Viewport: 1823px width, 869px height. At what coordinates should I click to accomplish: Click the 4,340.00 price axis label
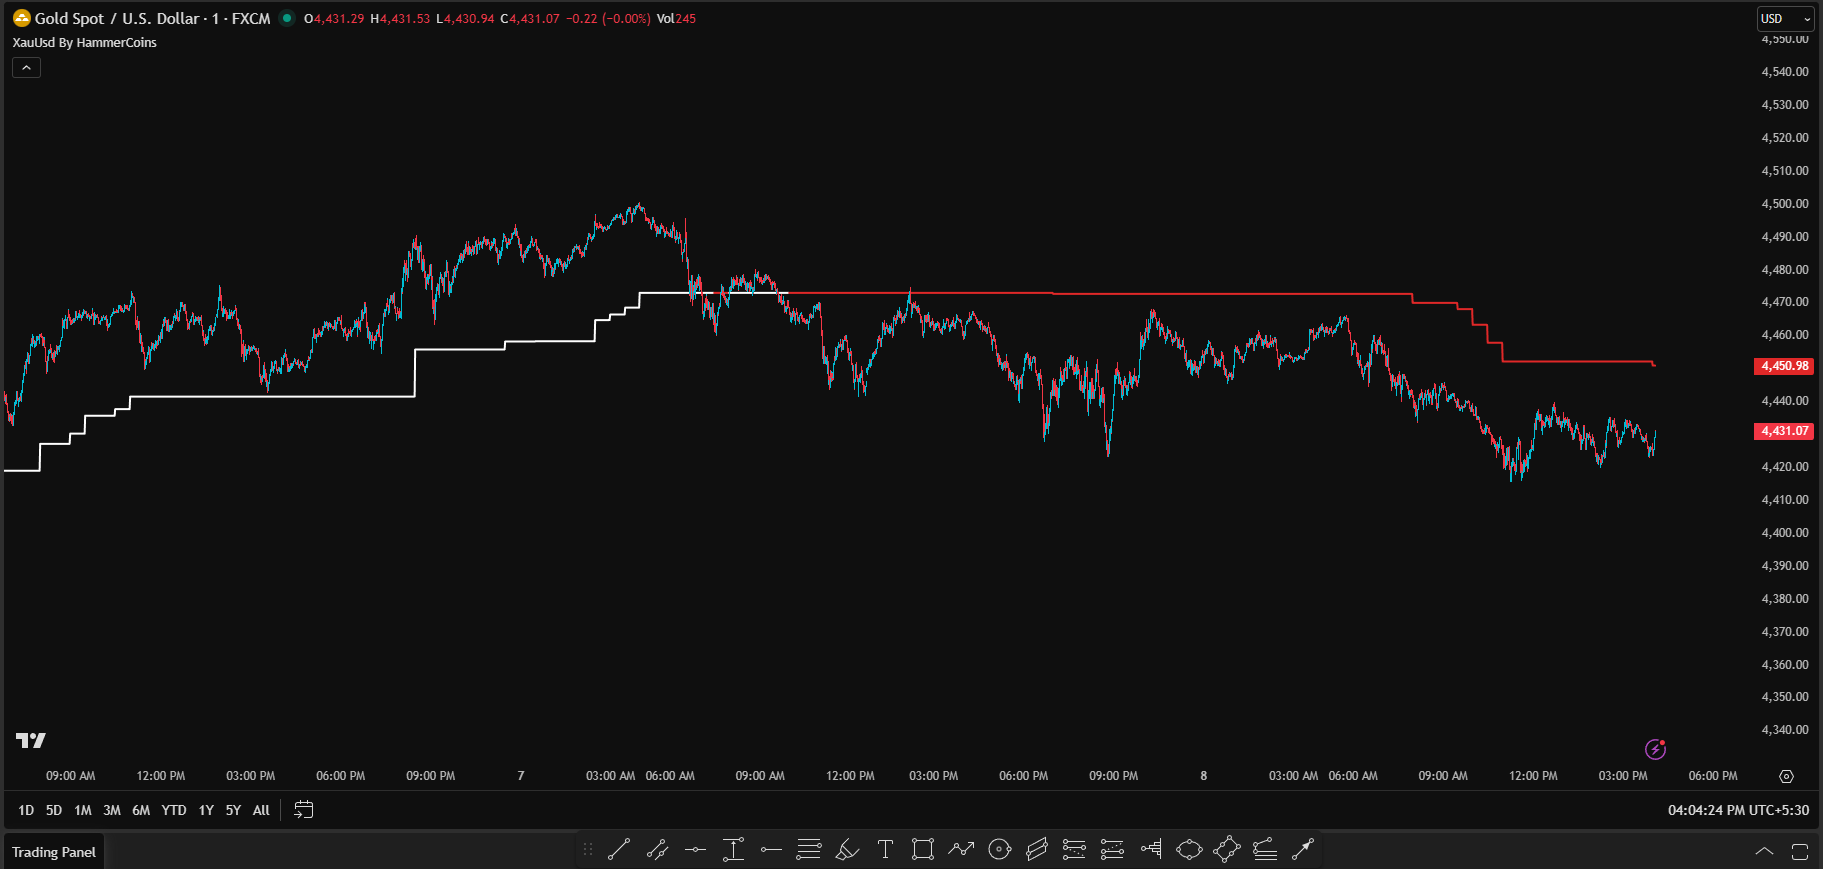pyautogui.click(x=1785, y=729)
